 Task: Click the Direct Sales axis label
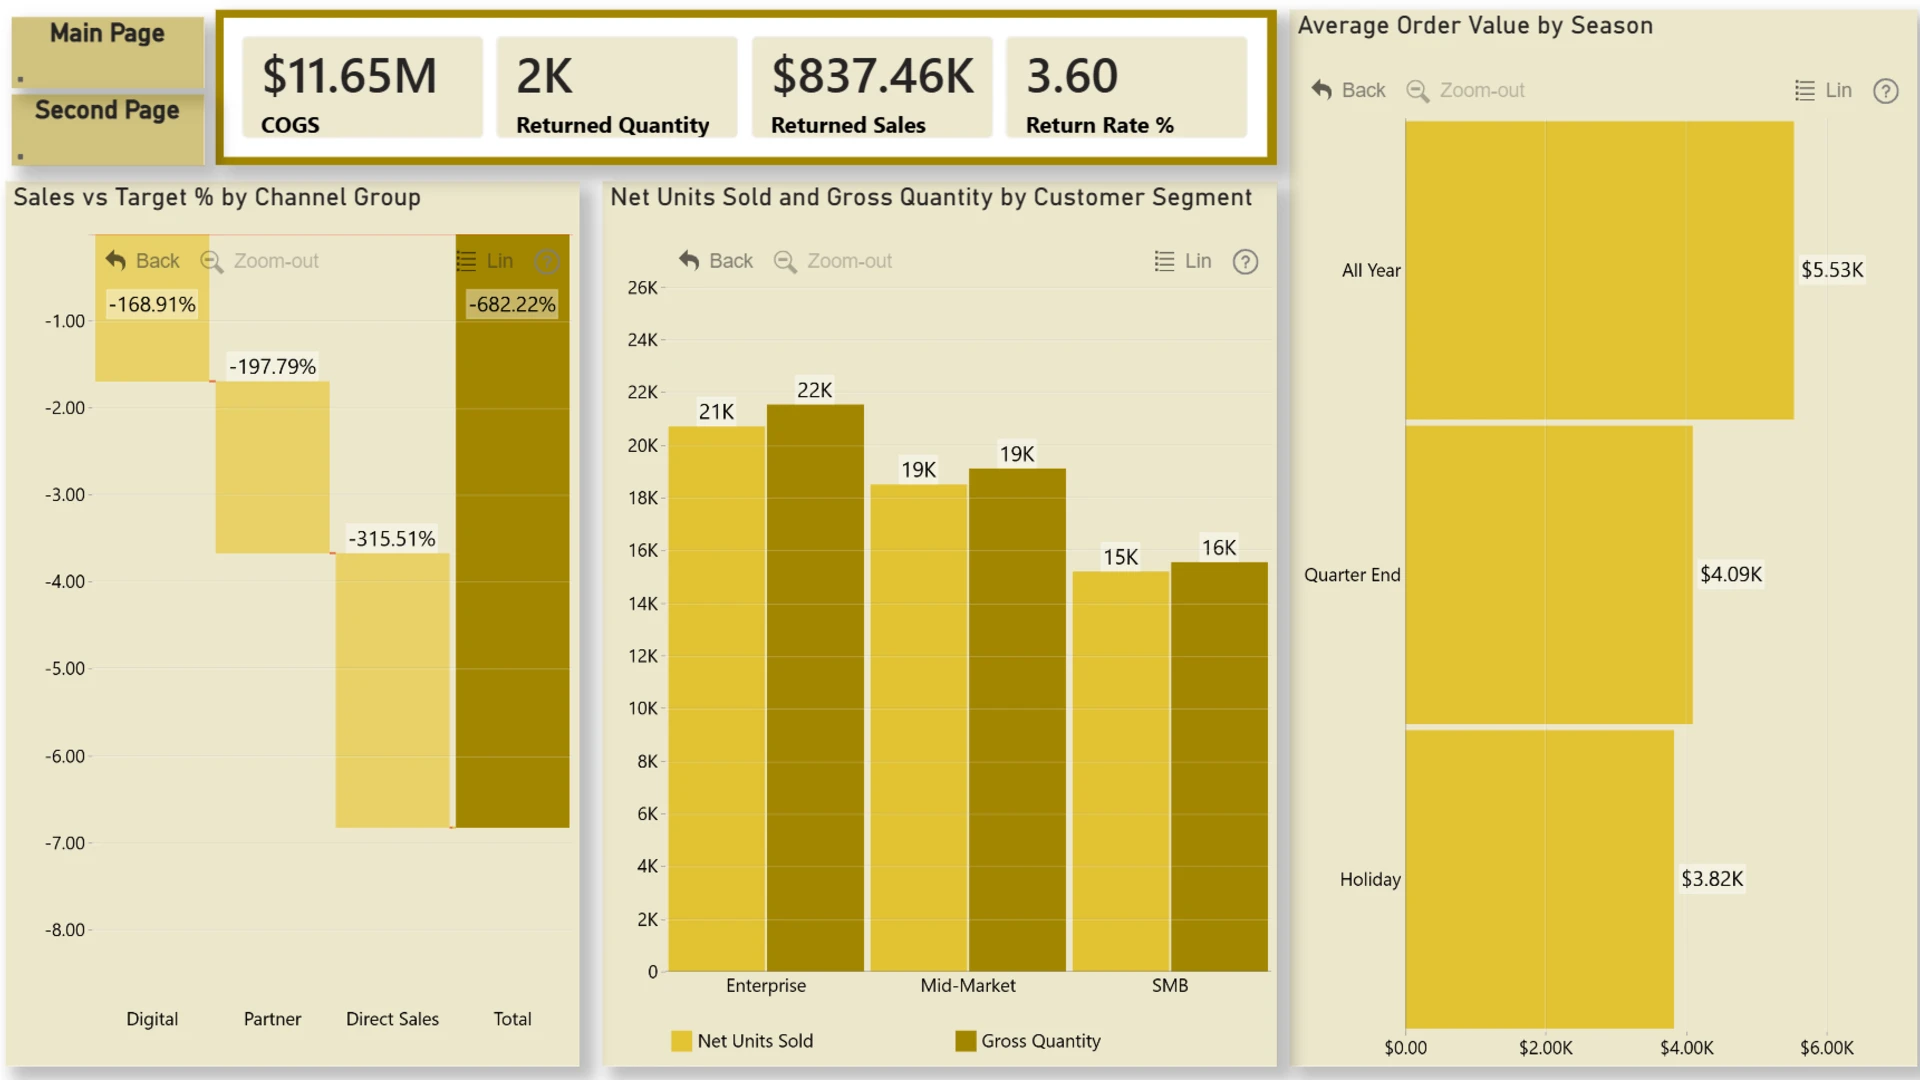tap(392, 1019)
